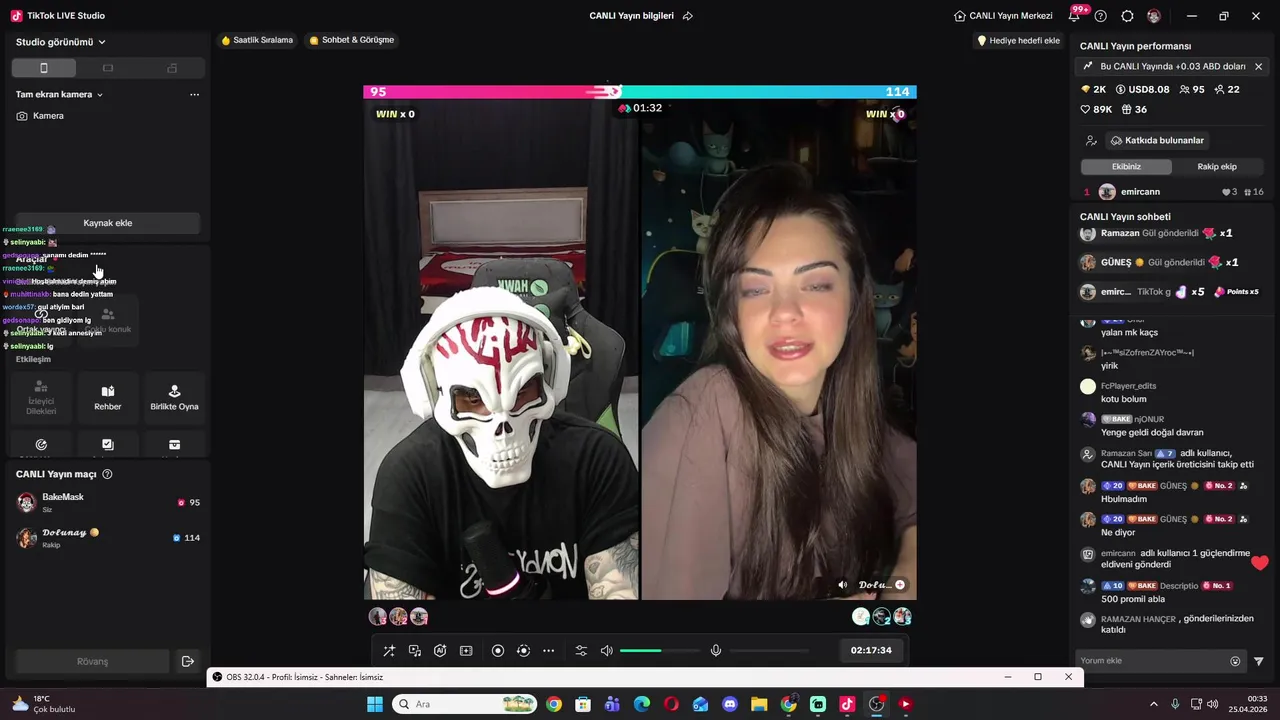Open the help icon beside CANLI Yayın maçı

point(107,474)
